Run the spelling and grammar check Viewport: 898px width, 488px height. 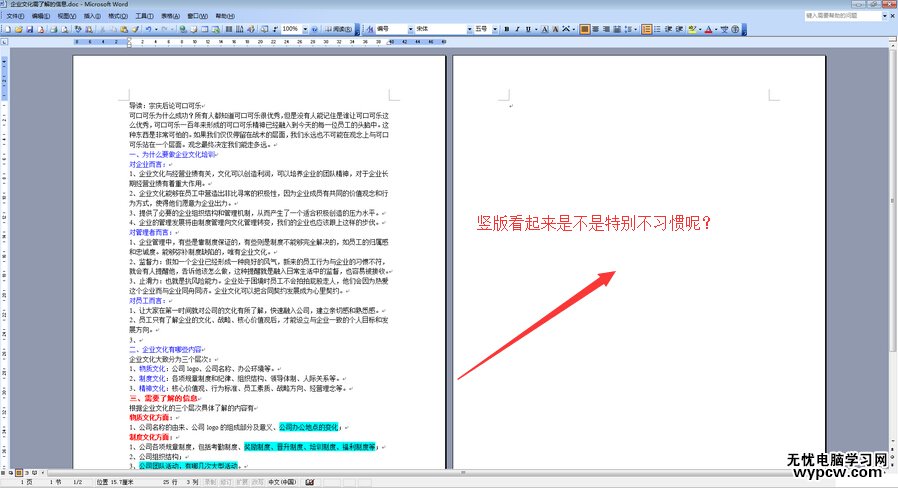pyautogui.click(x=78, y=29)
